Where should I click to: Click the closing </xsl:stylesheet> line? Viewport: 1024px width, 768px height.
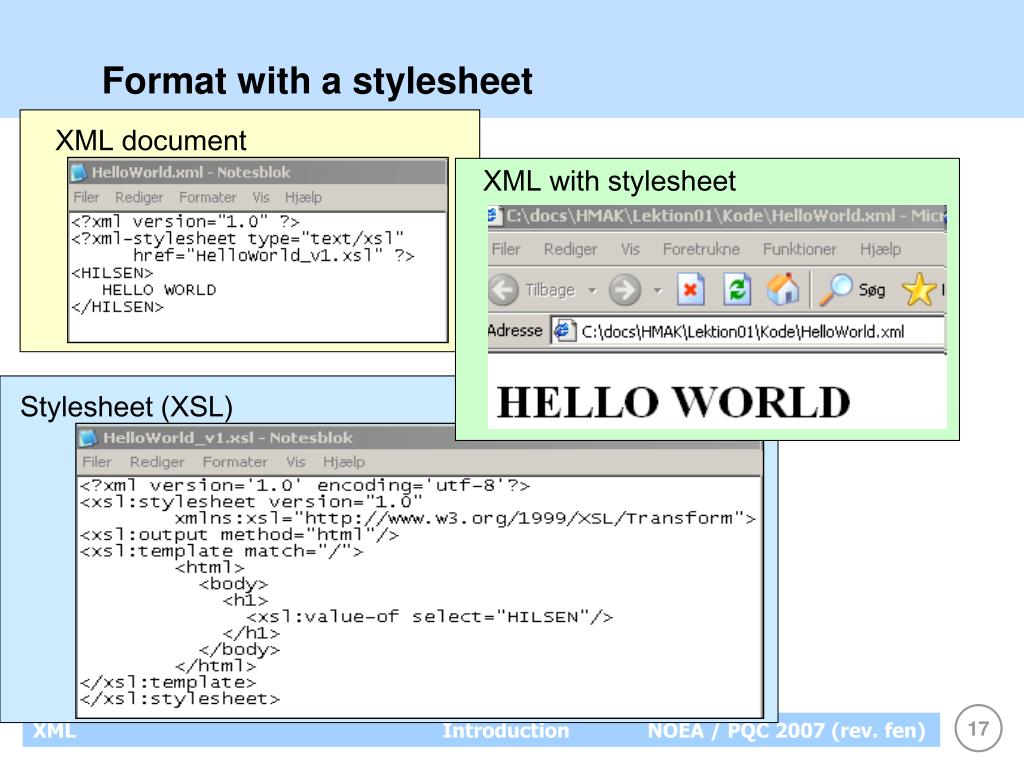[x=180, y=699]
